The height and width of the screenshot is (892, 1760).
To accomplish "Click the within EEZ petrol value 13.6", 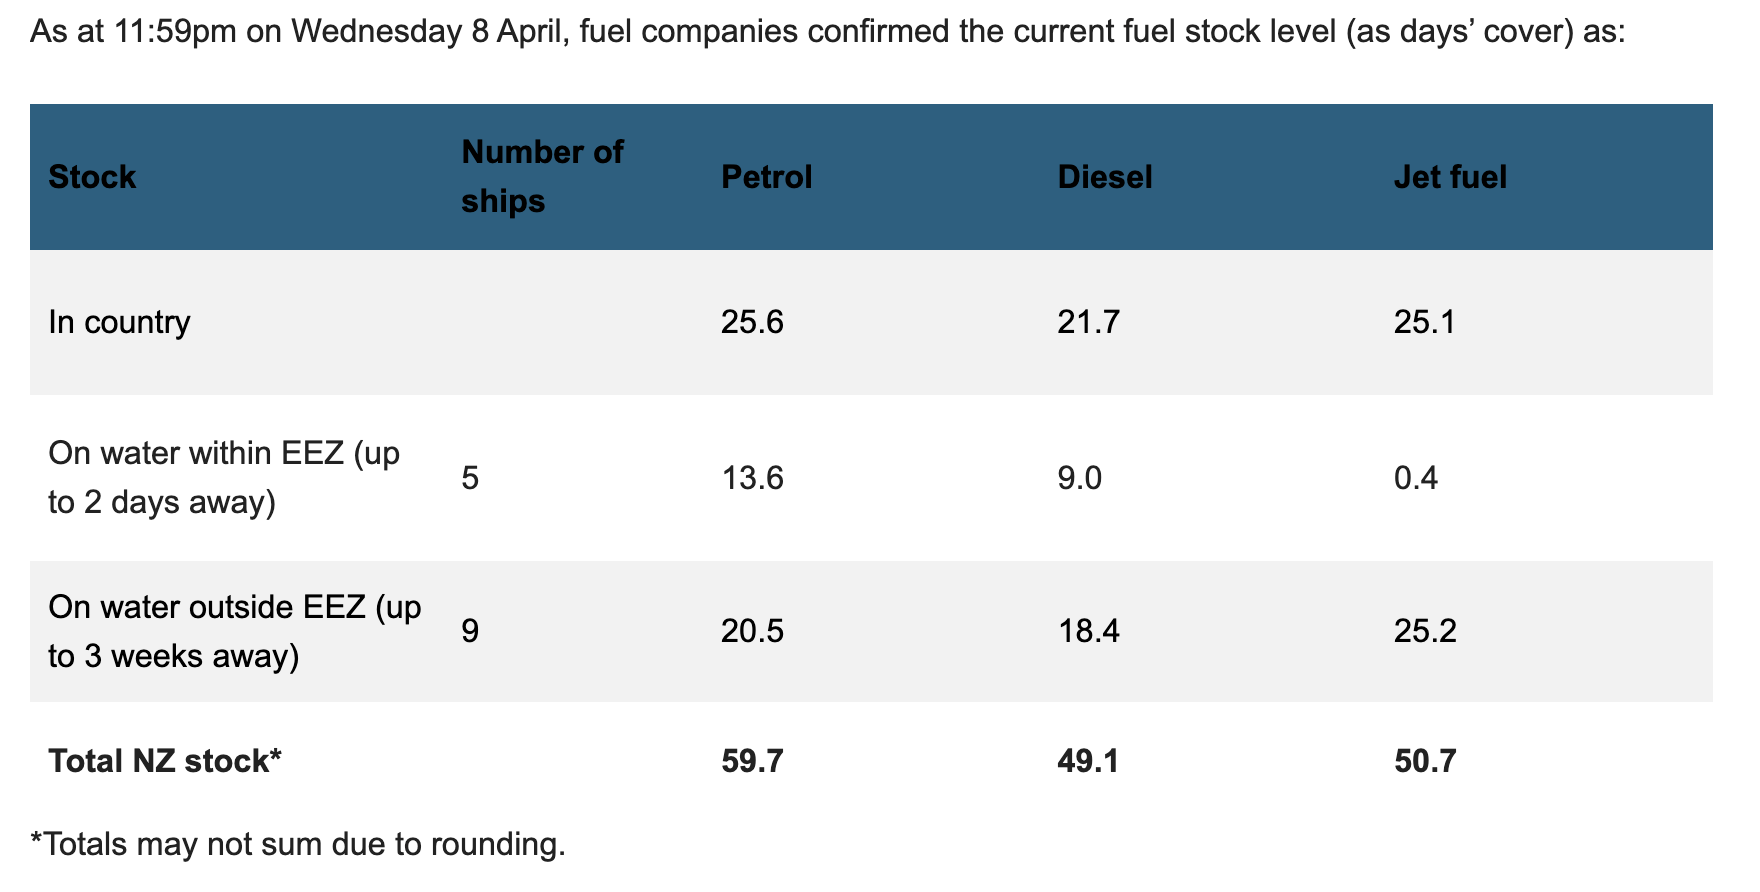I will 752,478.
